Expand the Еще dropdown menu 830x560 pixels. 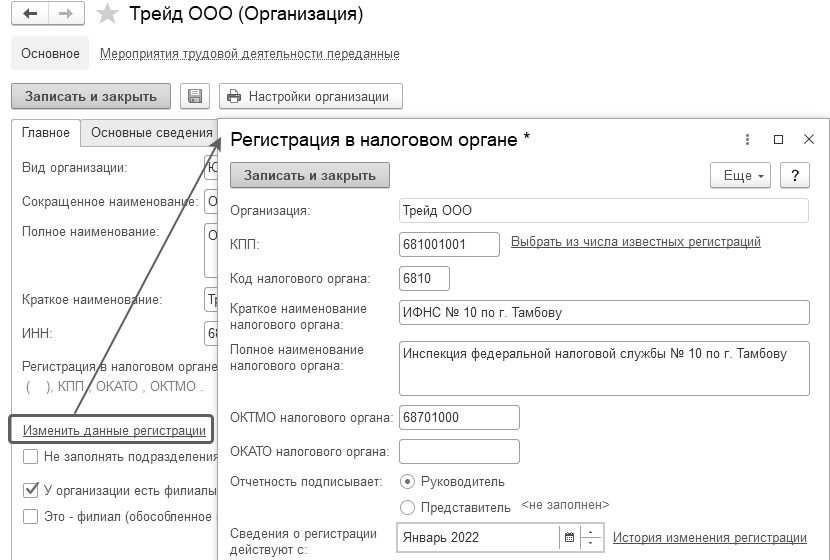pyautogui.click(x=740, y=175)
